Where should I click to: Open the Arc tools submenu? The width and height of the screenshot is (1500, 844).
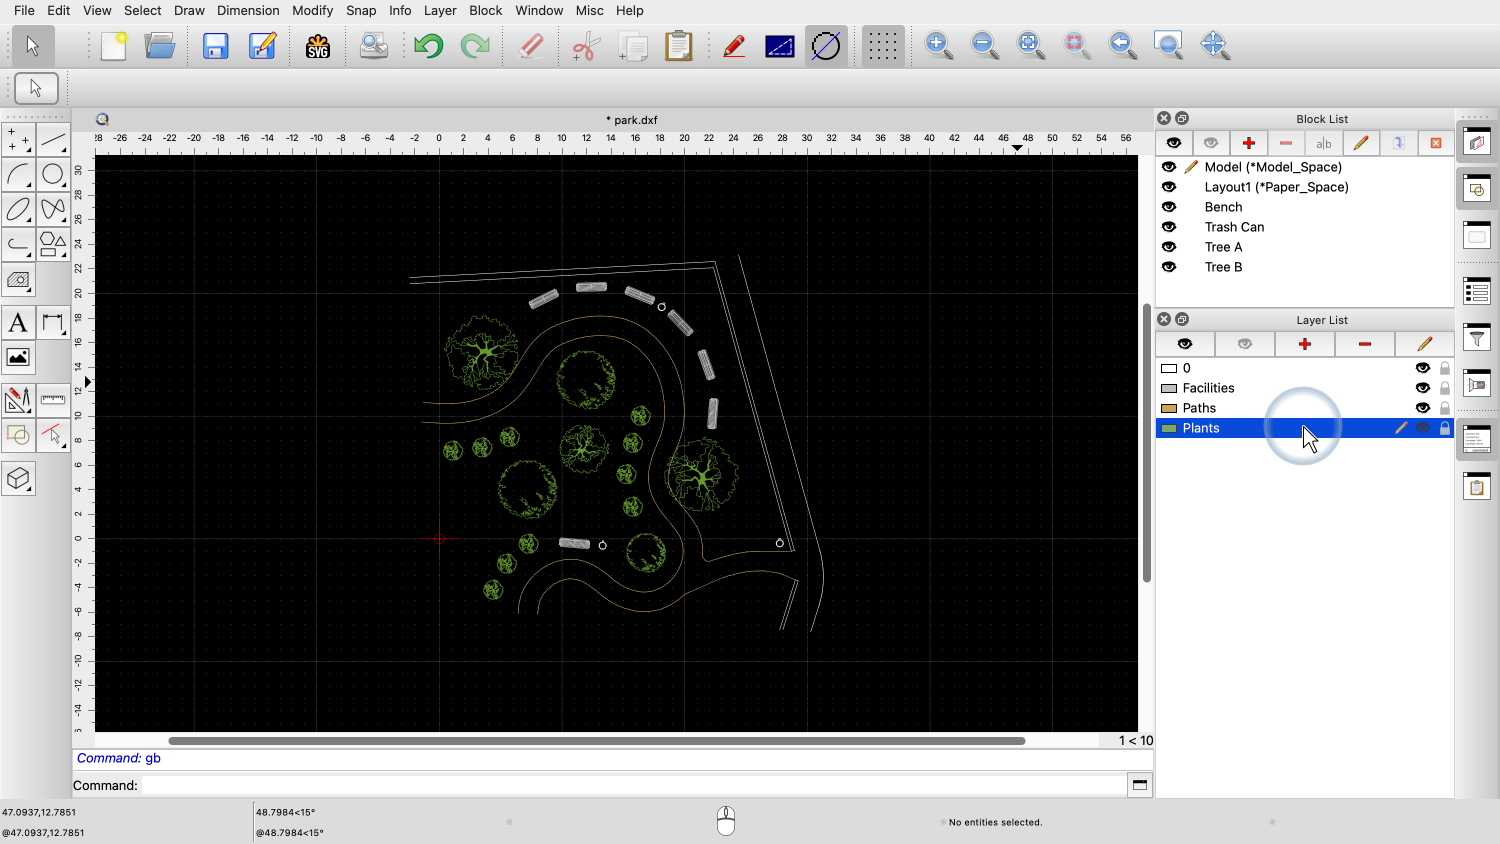(x=18, y=175)
